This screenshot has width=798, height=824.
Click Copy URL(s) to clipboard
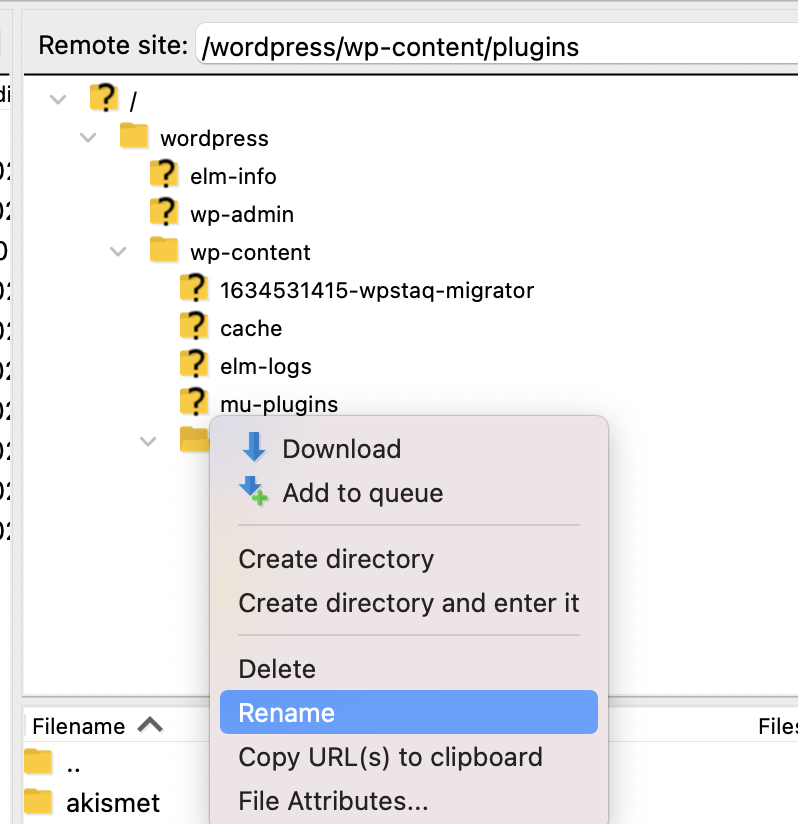[x=390, y=756]
